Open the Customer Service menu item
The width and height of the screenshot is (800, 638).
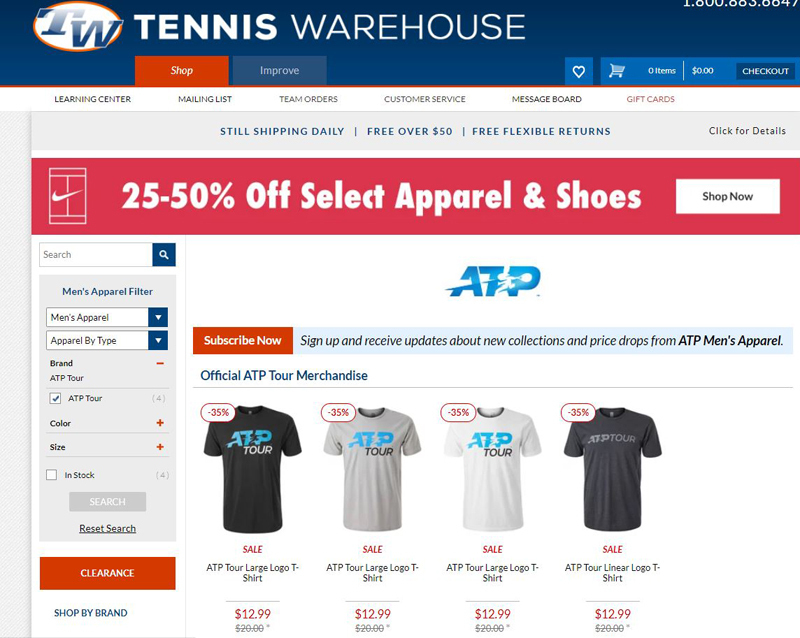point(424,99)
